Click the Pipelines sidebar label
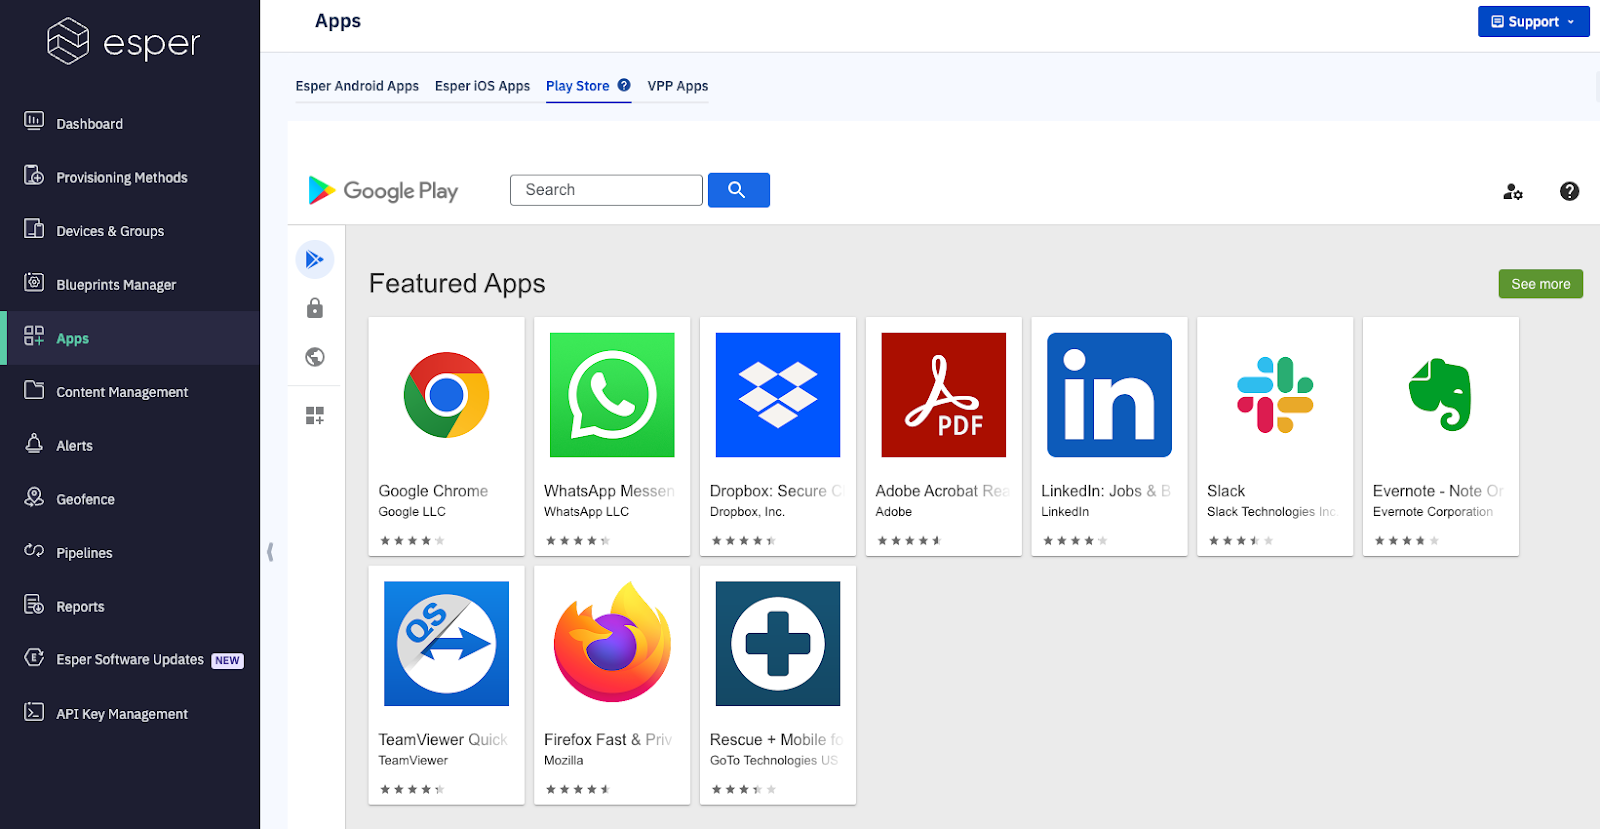This screenshot has width=1600, height=829. (x=84, y=553)
